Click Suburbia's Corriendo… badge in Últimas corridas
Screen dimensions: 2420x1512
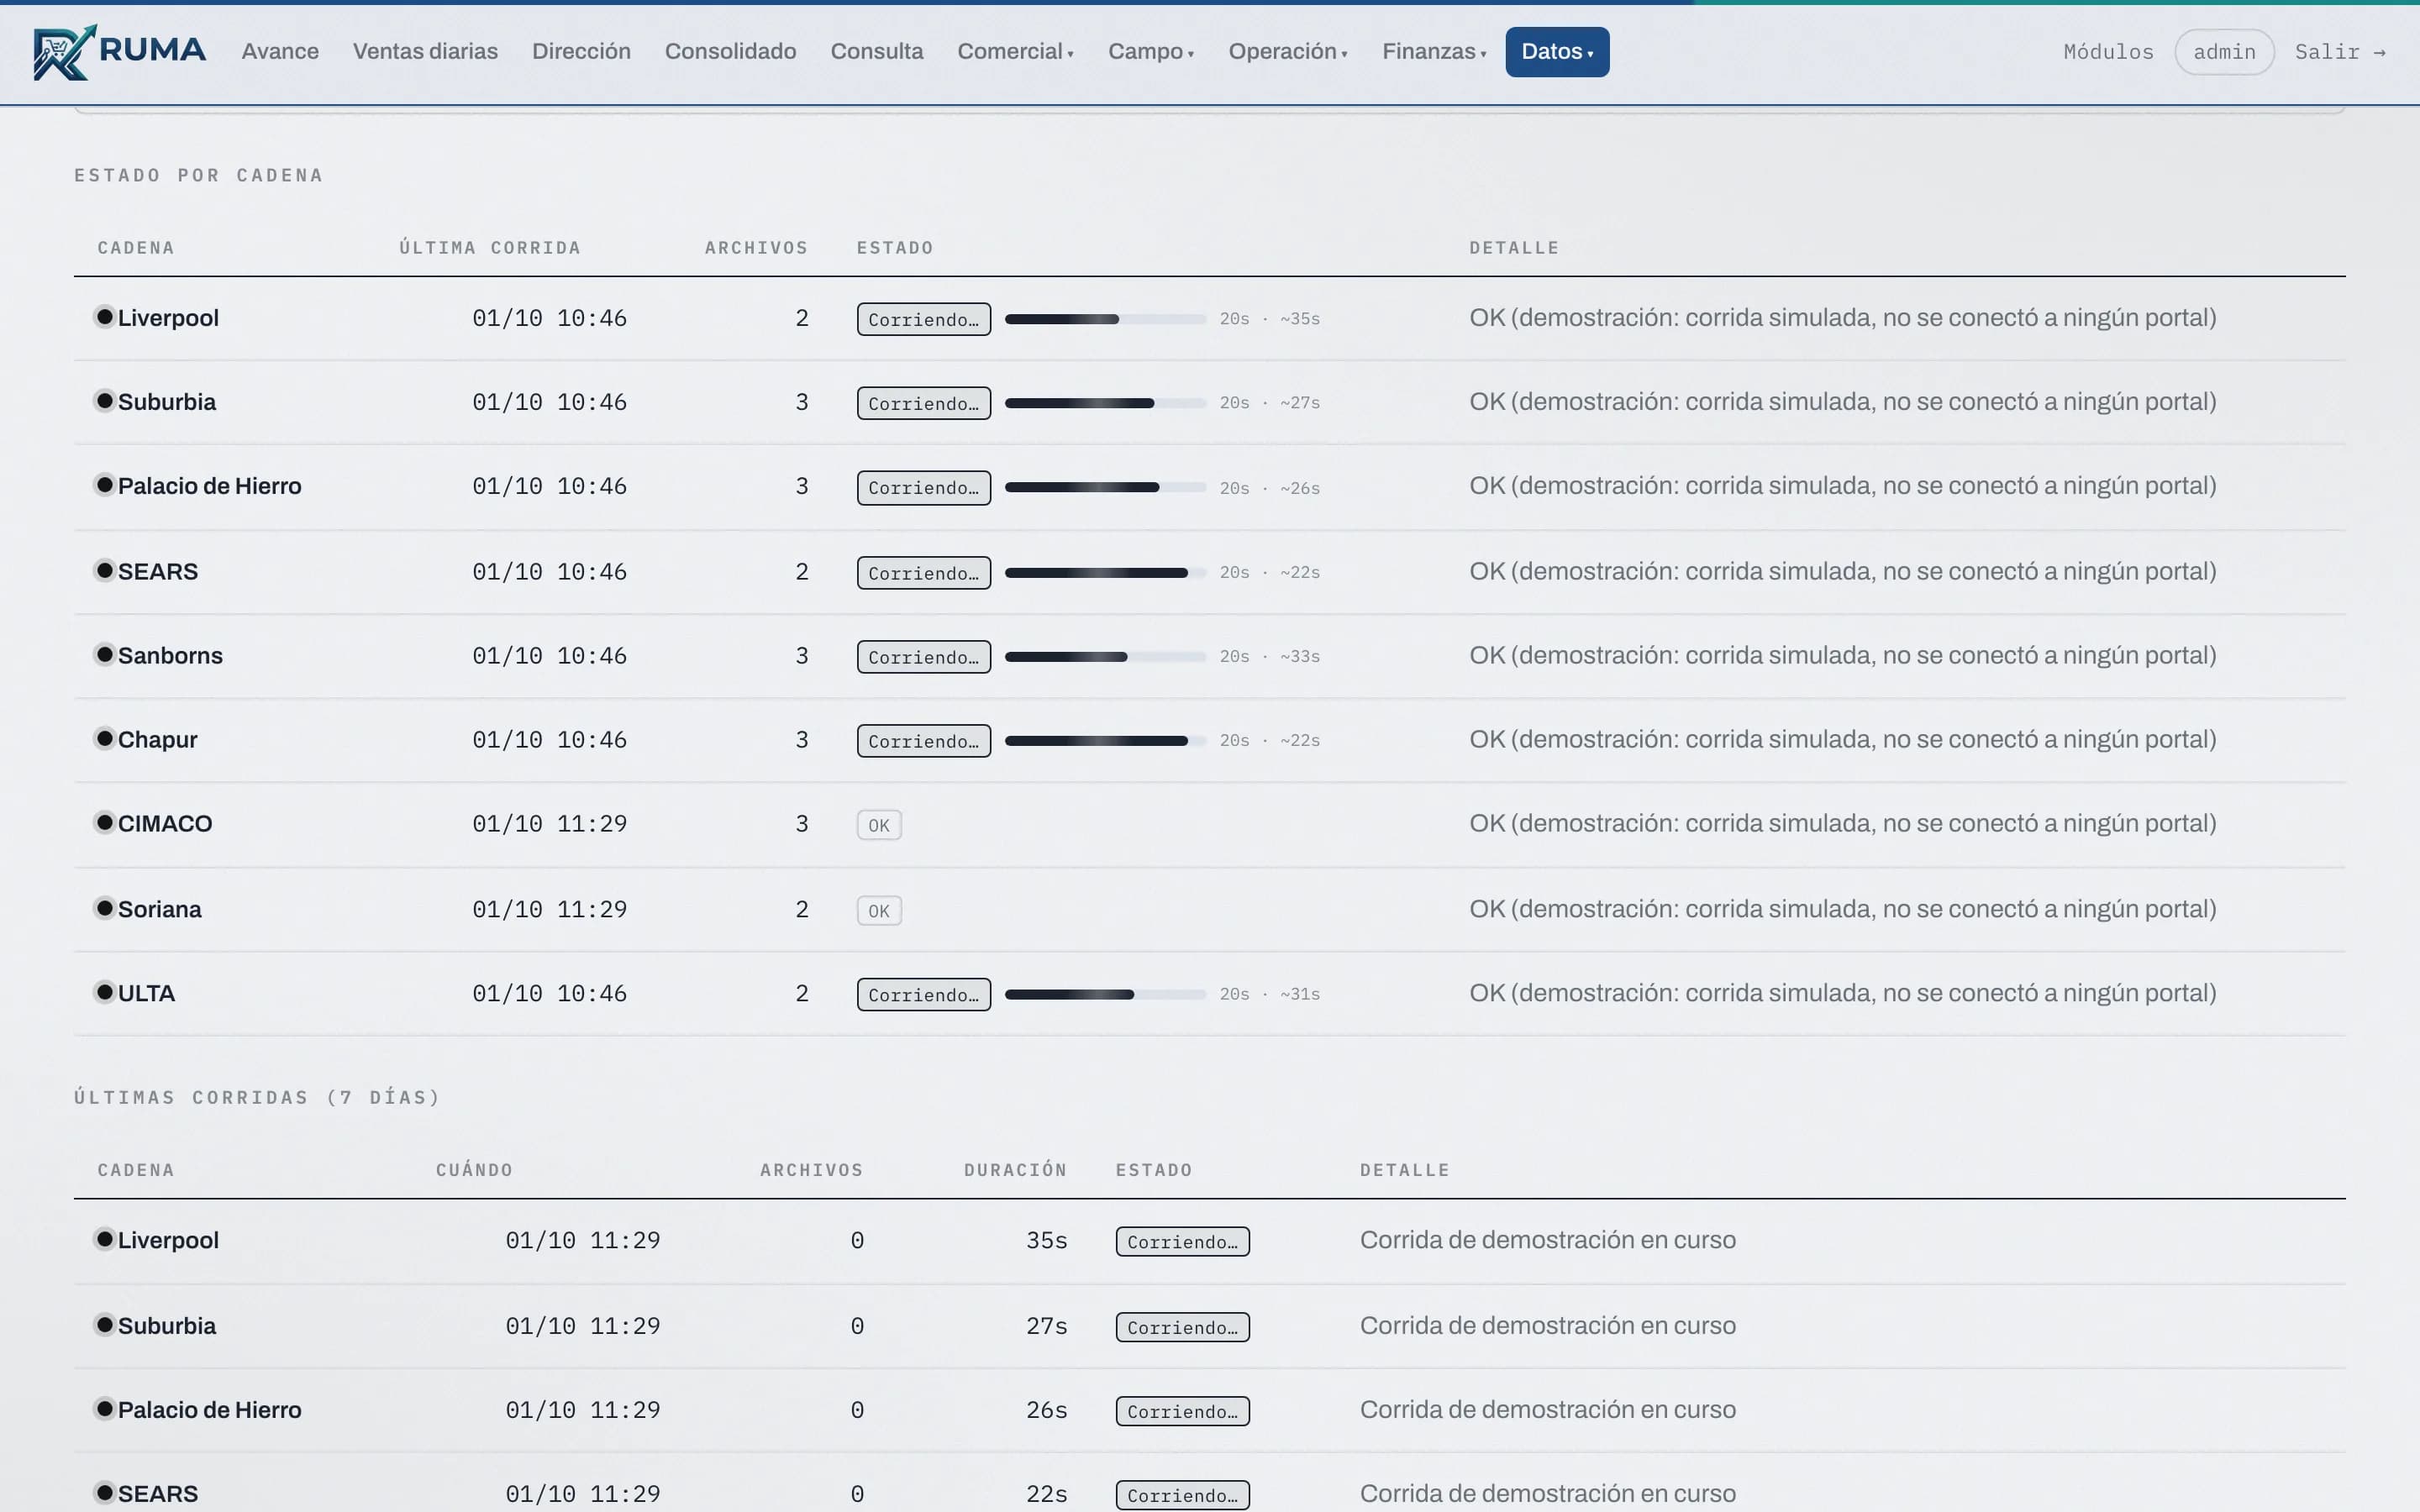pos(1182,1327)
